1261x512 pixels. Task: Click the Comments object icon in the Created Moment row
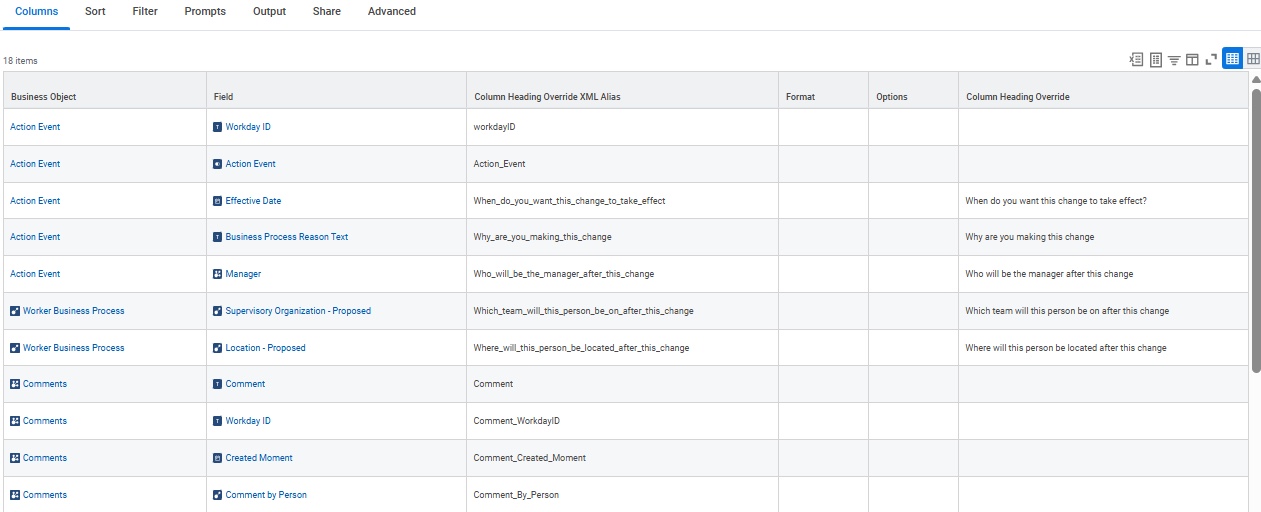pos(15,458)
